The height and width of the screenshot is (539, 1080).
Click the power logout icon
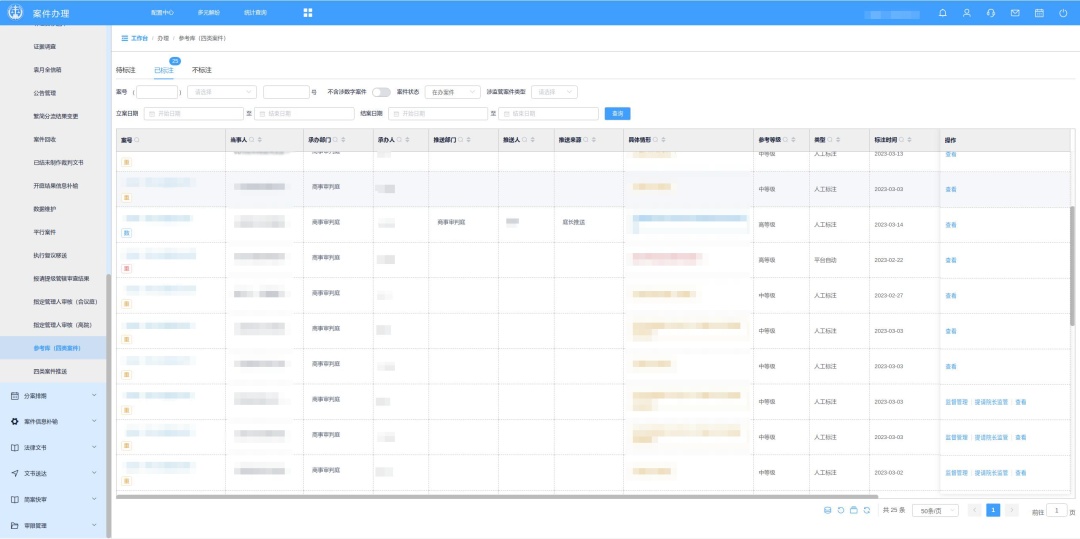1063,13
